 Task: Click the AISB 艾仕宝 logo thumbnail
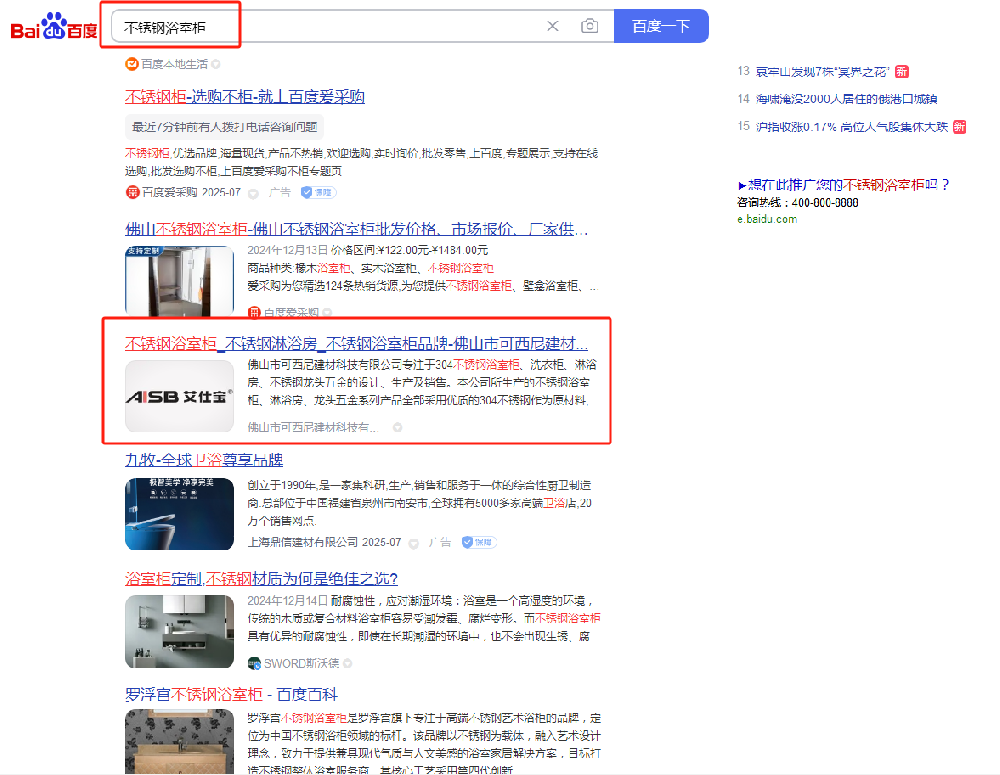point(179,396)
